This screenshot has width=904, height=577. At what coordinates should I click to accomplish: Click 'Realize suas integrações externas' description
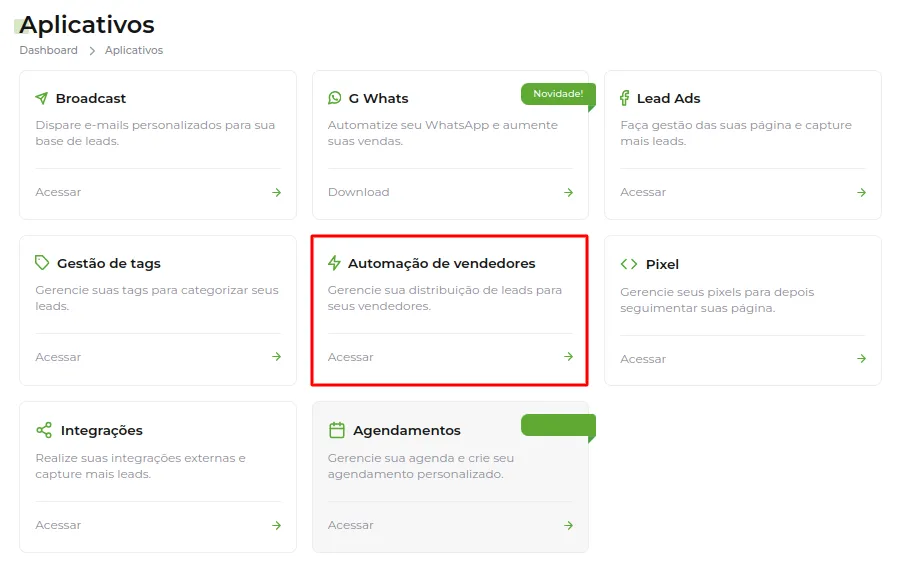[x=140, y=466]
